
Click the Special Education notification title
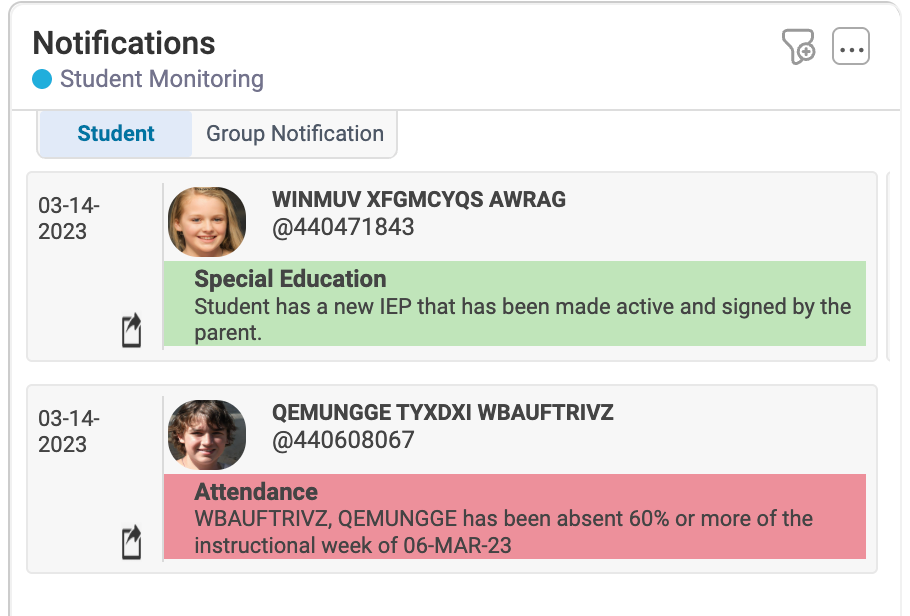pos(290,279)
